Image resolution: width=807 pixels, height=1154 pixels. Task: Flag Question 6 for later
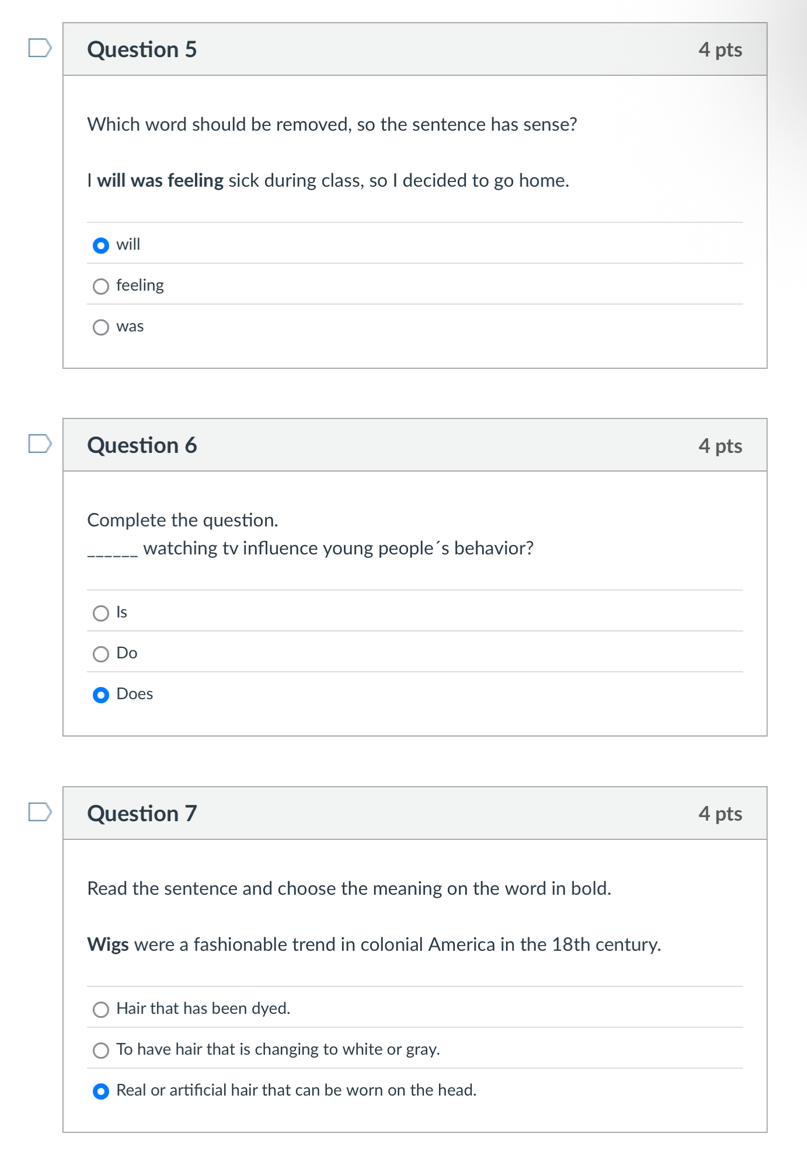40,445
